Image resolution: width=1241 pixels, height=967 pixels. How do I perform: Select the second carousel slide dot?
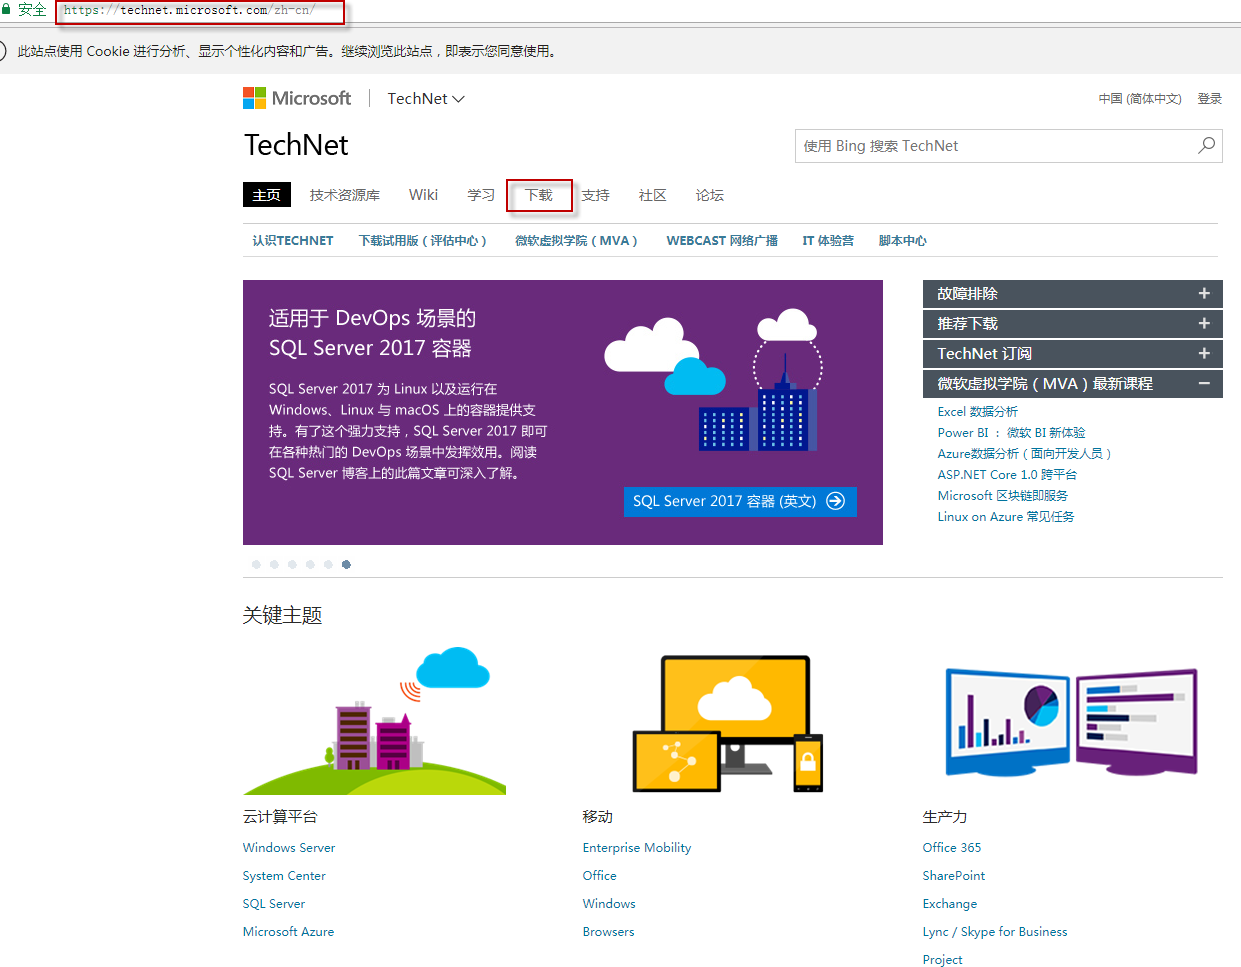coord(274,565)
